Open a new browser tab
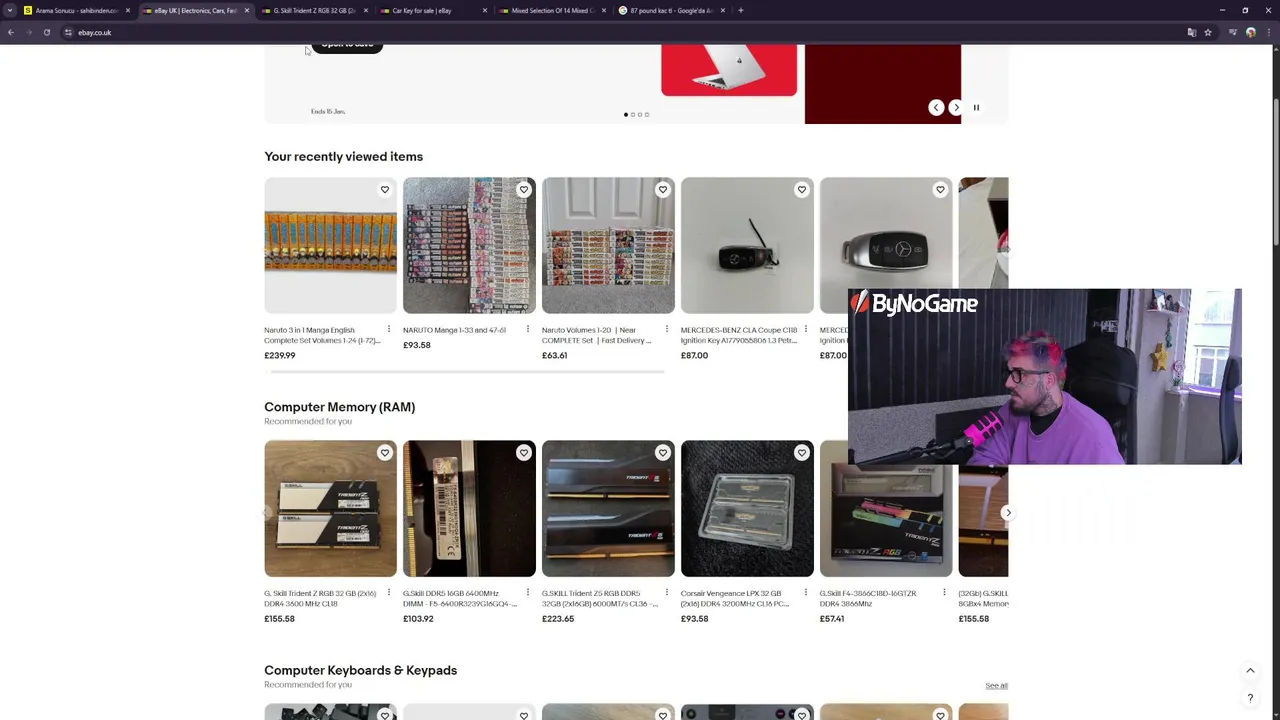Viewport: 1280px width, 720px height. [x=740, y=10]
